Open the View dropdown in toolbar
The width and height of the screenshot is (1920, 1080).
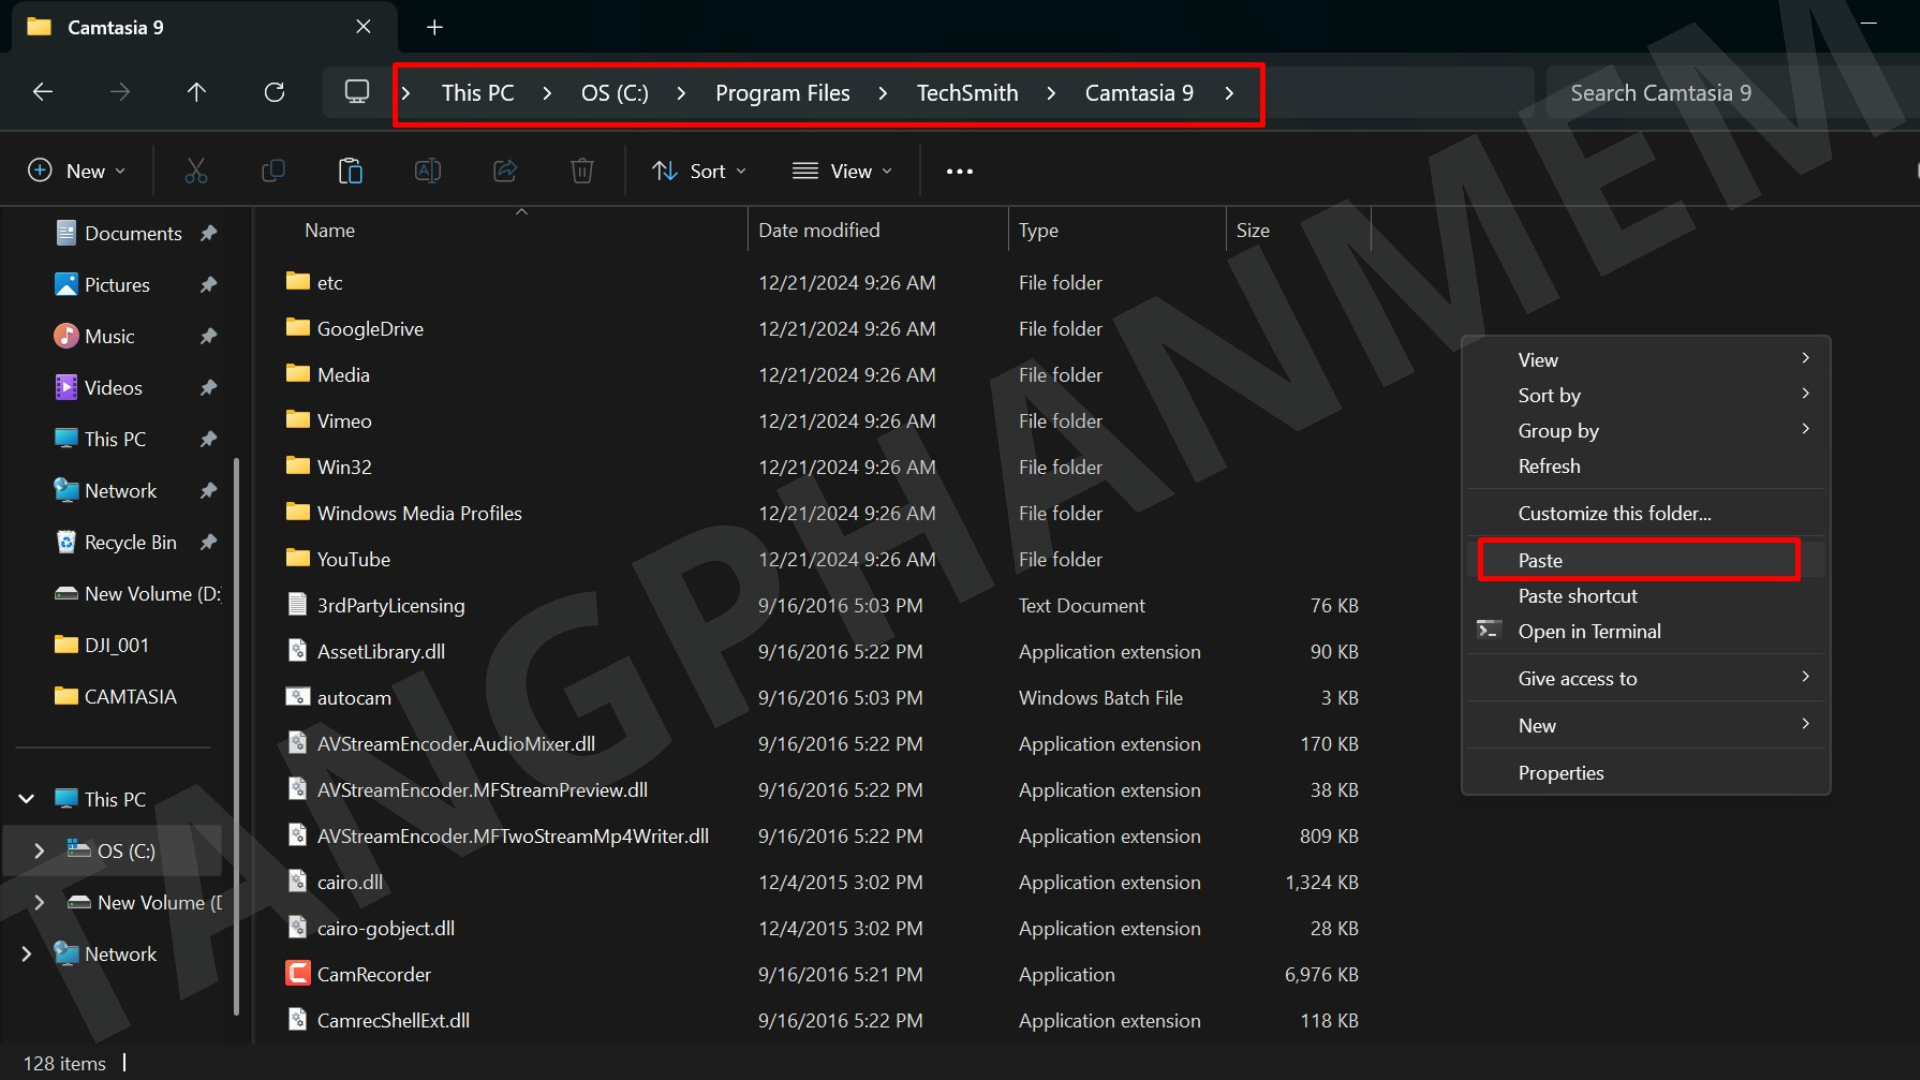[x=842, y=171]
